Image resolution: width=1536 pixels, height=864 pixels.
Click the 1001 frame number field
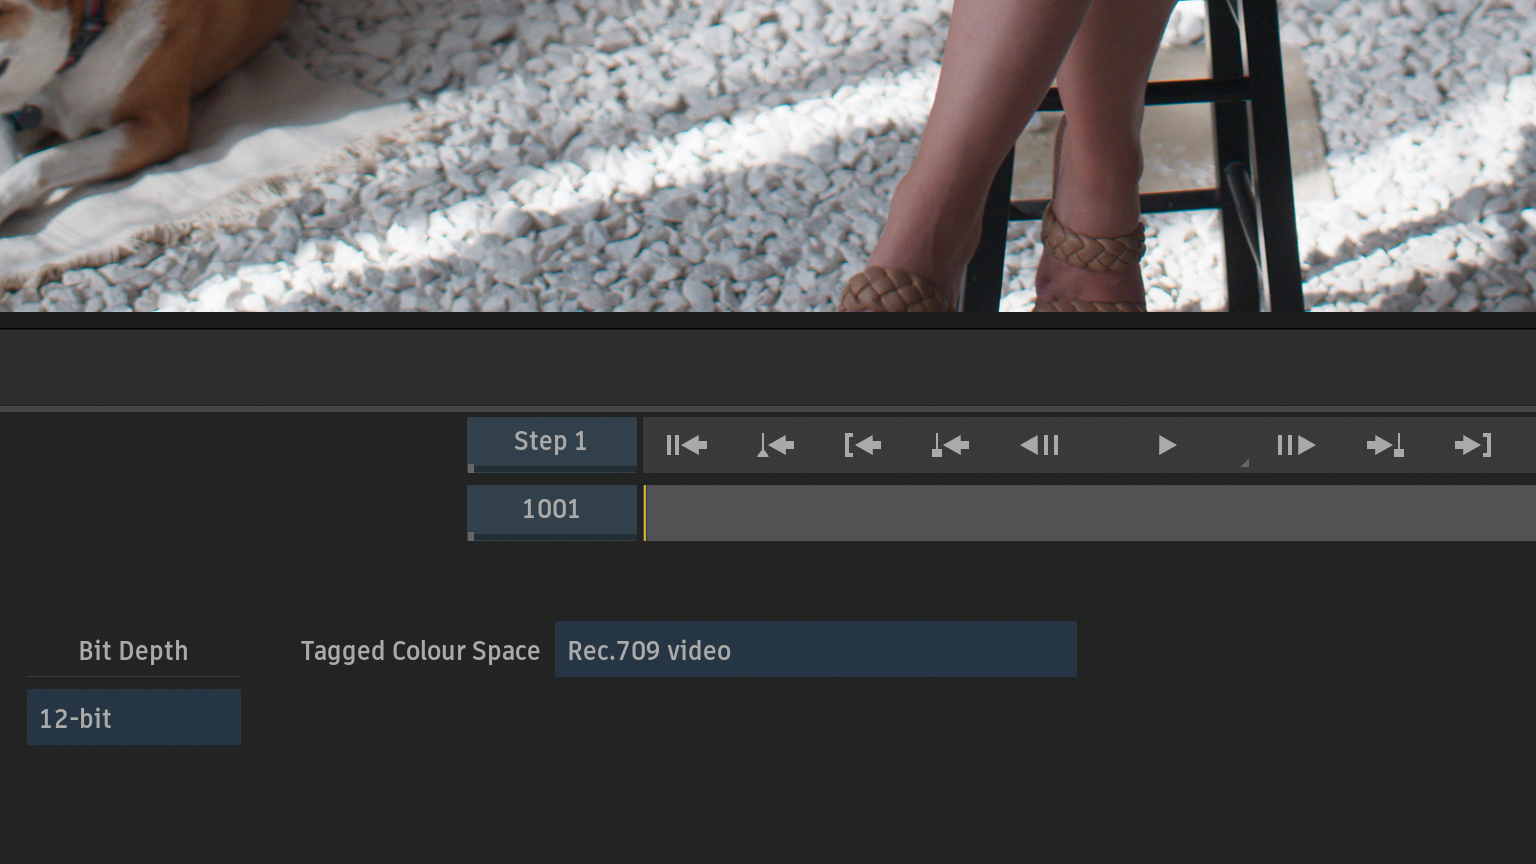point(552,512)
